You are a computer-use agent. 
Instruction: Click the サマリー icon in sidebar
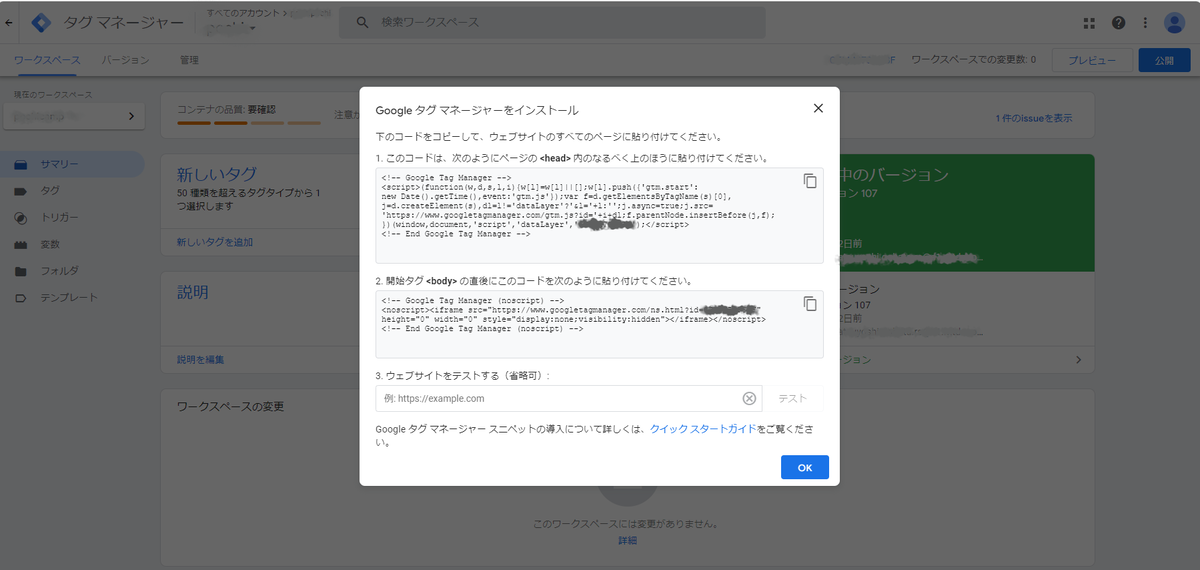click(x=20, y=164)
